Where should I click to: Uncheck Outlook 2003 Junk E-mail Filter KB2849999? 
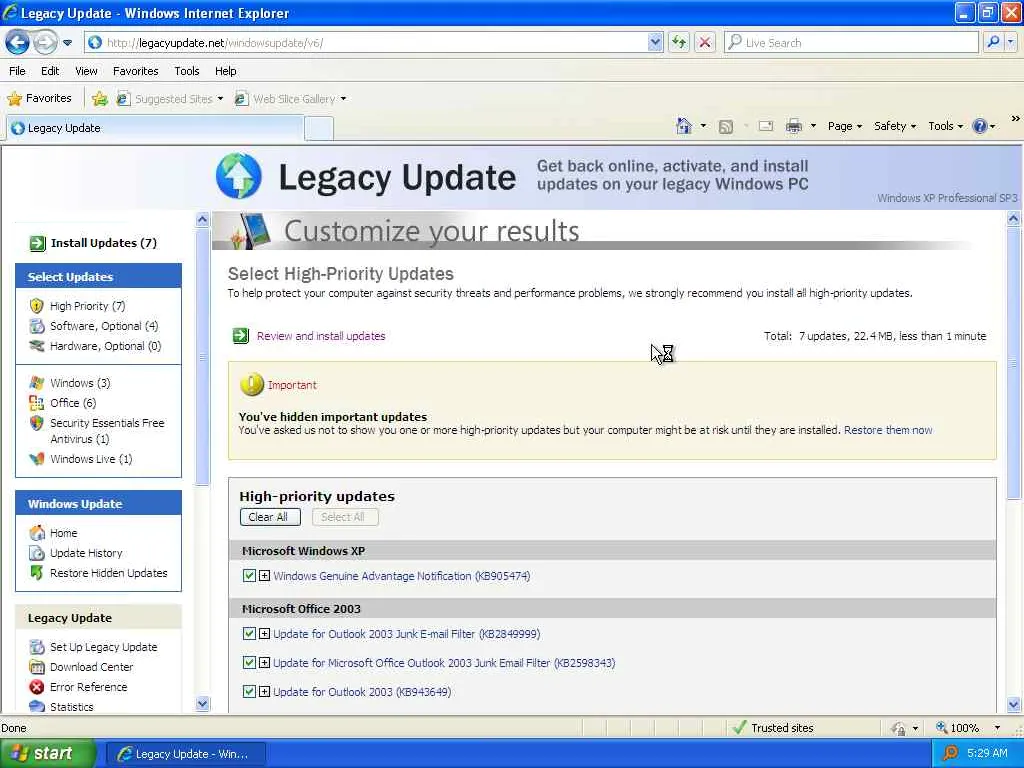tap(249, 633)
